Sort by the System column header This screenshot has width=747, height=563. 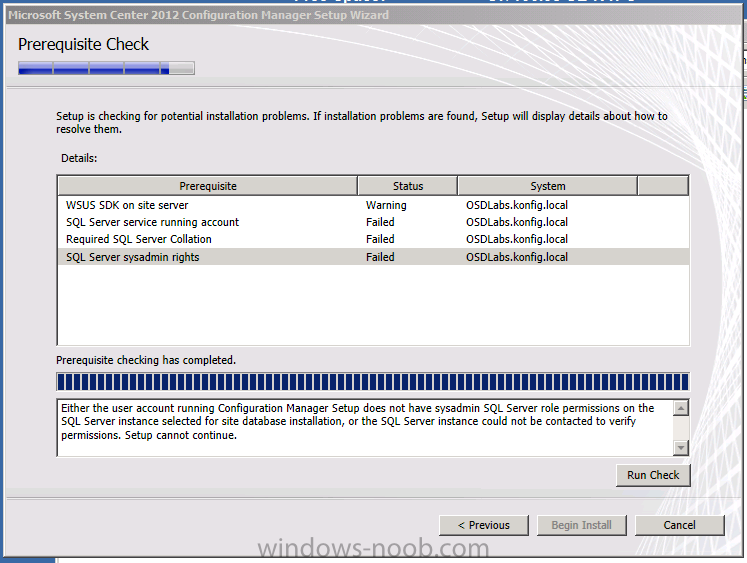tap(548, 186)
